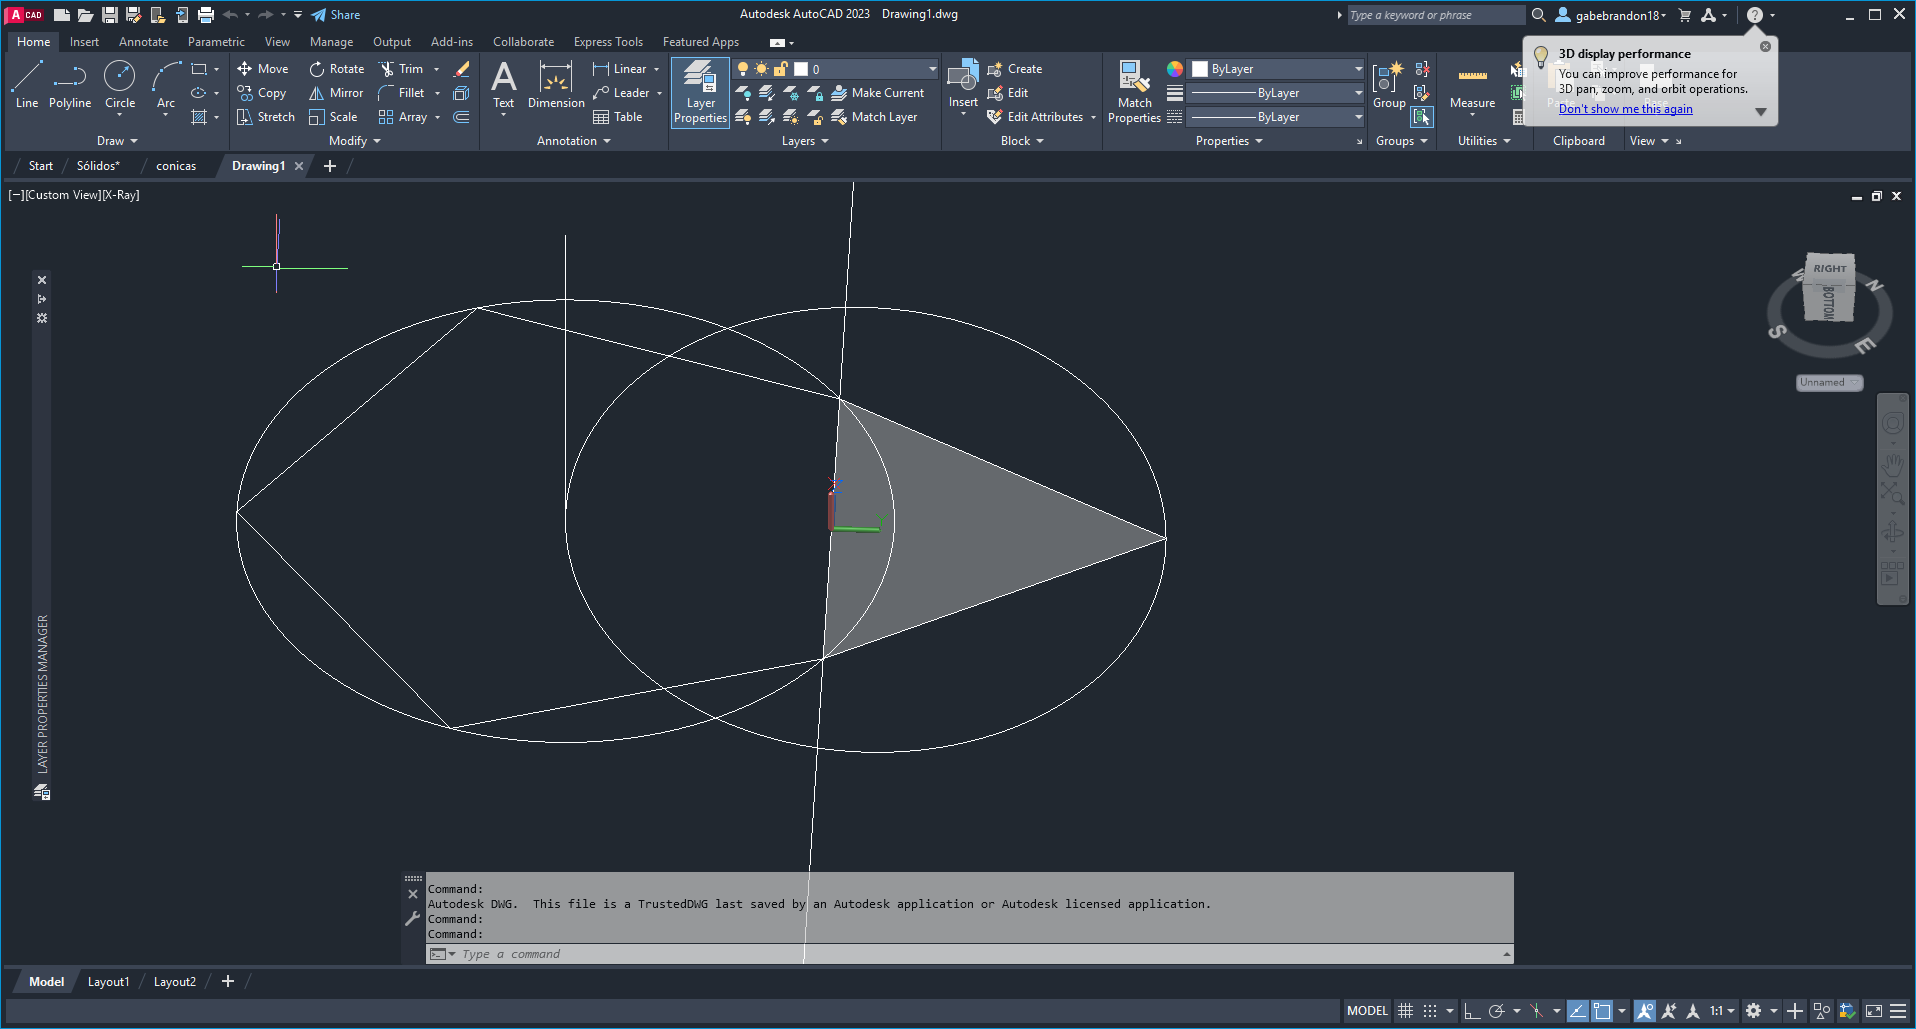Switch to the Annotate ribbon tab
This screenshot has width=1916, height=1029.
tap(143, 42)
